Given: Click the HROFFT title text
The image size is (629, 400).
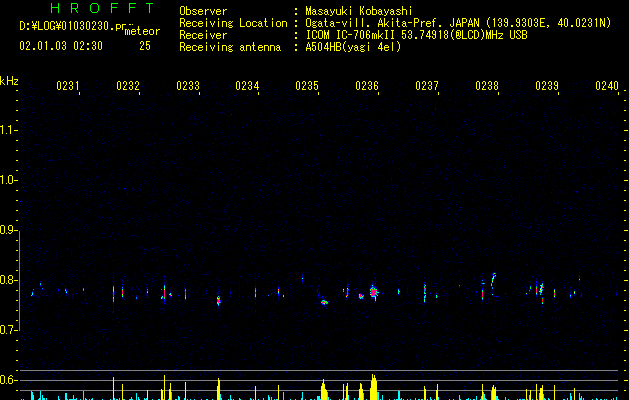Looking at the screenshot, I should tap(103, 8).
